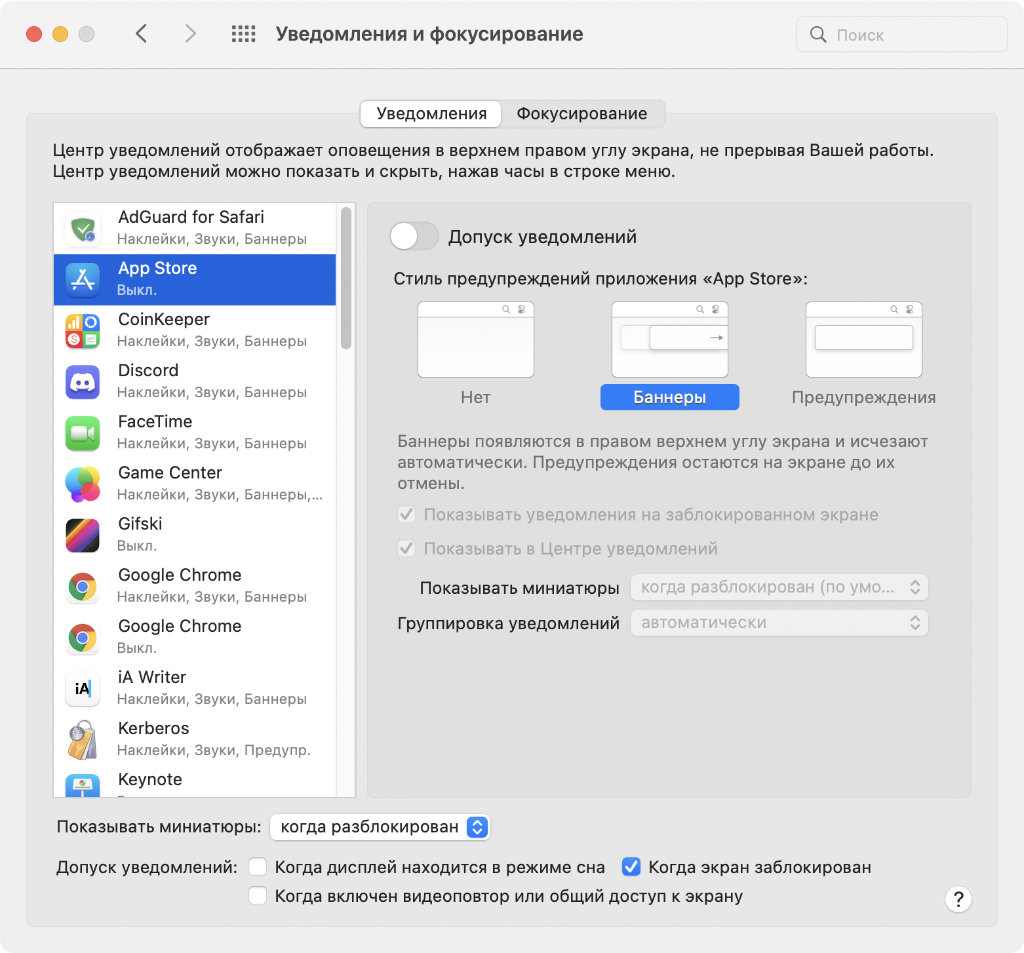Viewport: 1024px width, 953px height.
Task: Click the app list scrollbar
Action: point(345,279)
